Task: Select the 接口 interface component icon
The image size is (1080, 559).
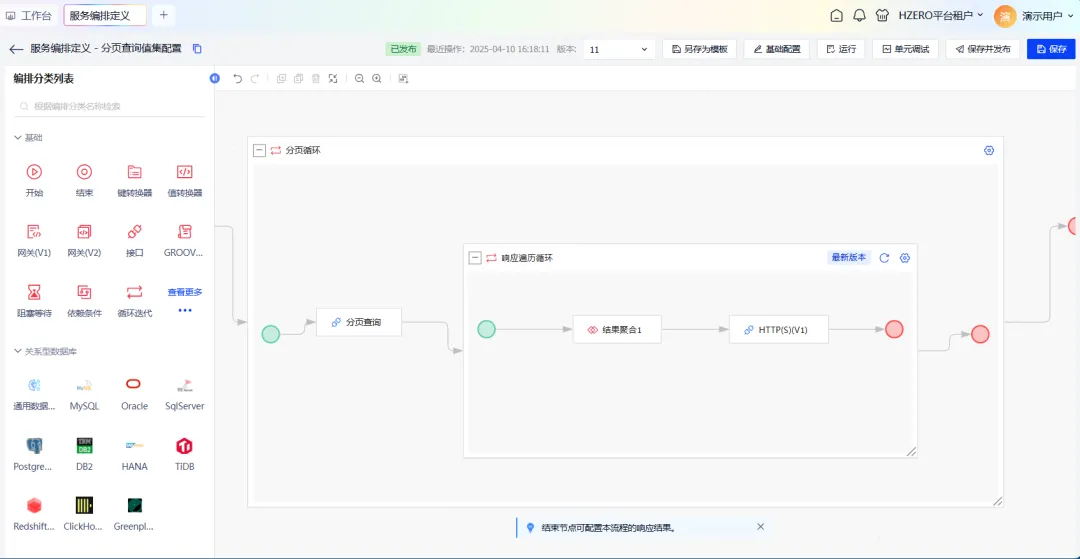Action: [134, 231]
